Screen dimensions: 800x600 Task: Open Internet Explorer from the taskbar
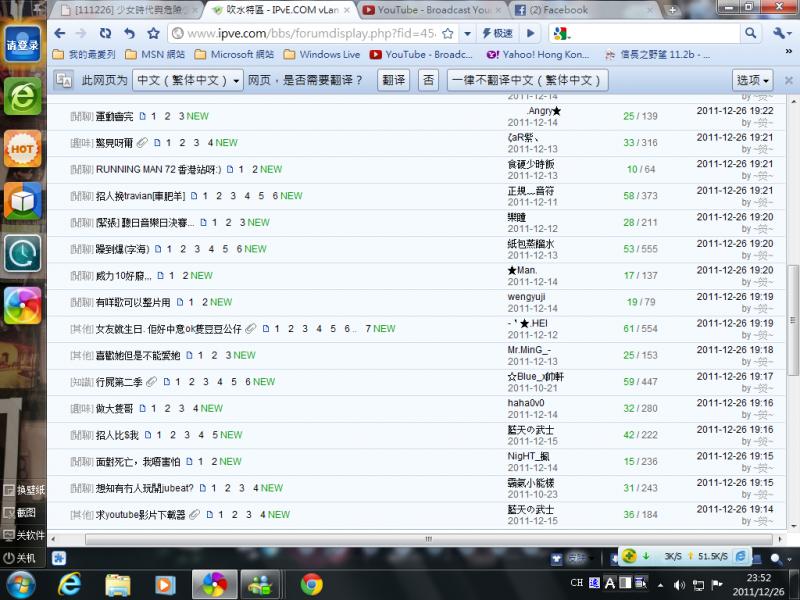coord(70,584)
